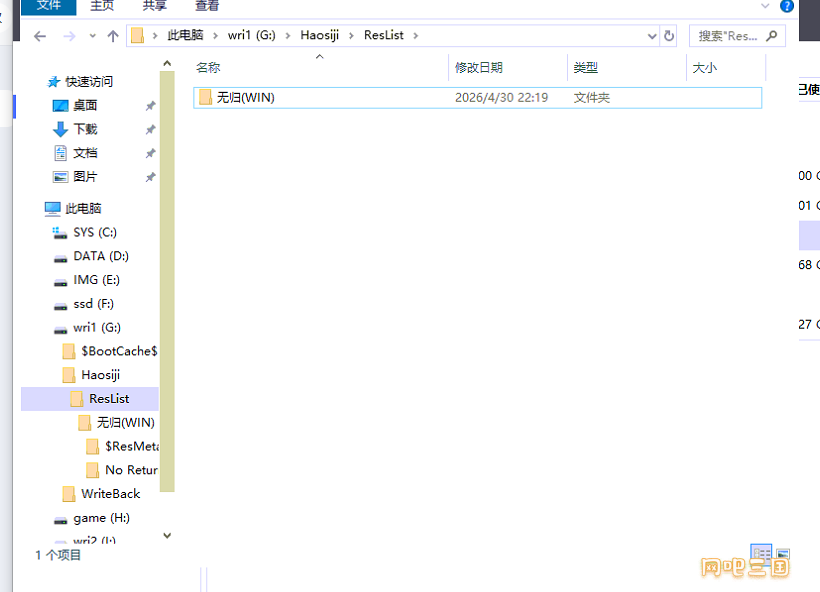The width and height of the screenshot is (820, 592).
Task: Select ResList in the address breadcrumb
Action: [x=384, y=35]
